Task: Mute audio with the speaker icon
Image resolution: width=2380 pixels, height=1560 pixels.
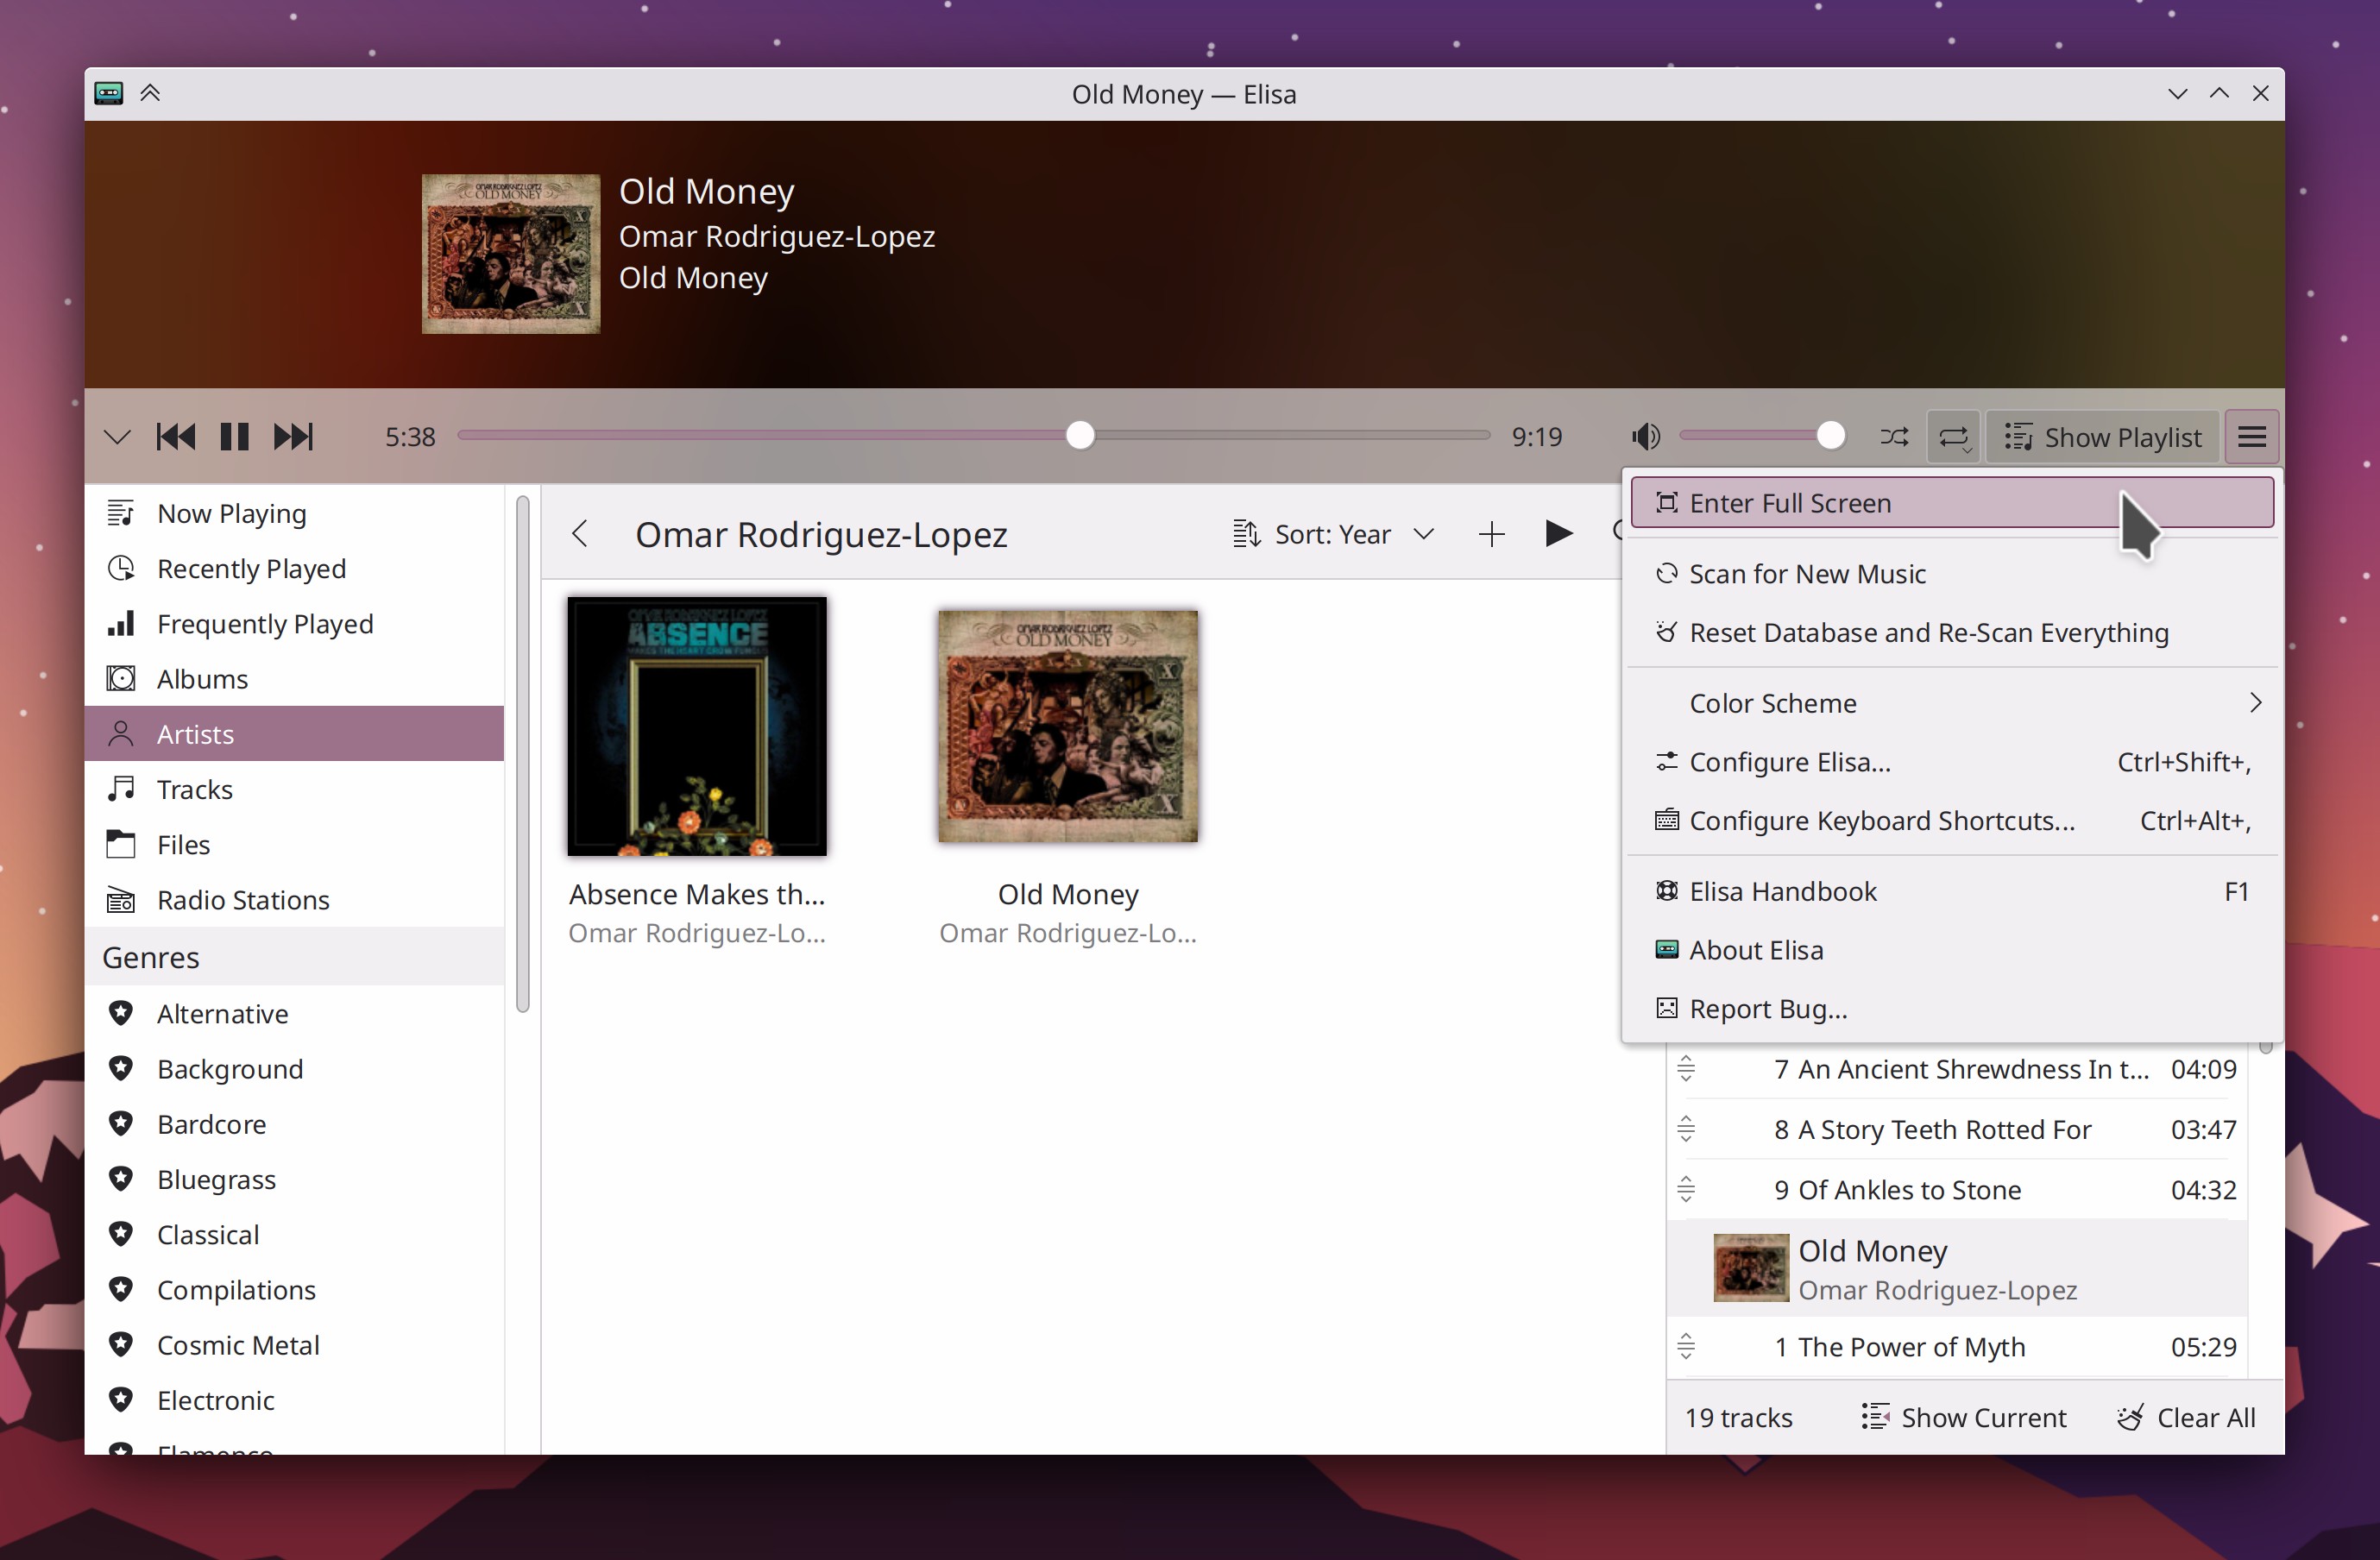Action: (1645, 437)
